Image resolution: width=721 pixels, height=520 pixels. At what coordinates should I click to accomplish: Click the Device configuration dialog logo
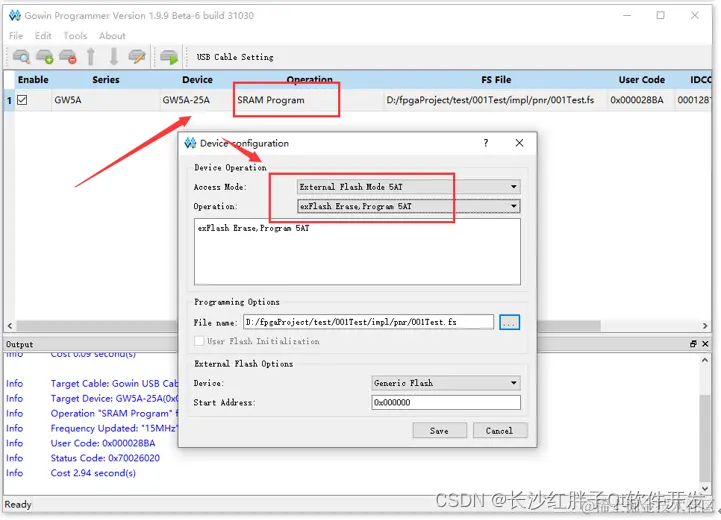[190, 143]
